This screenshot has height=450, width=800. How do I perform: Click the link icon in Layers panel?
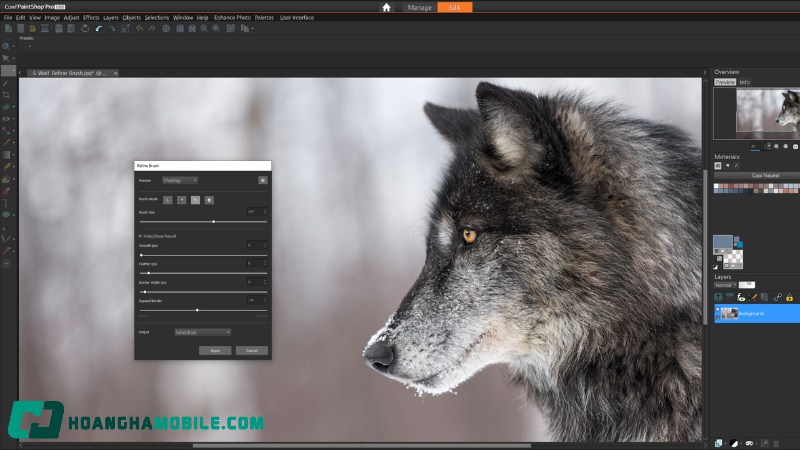coord(776,297)
